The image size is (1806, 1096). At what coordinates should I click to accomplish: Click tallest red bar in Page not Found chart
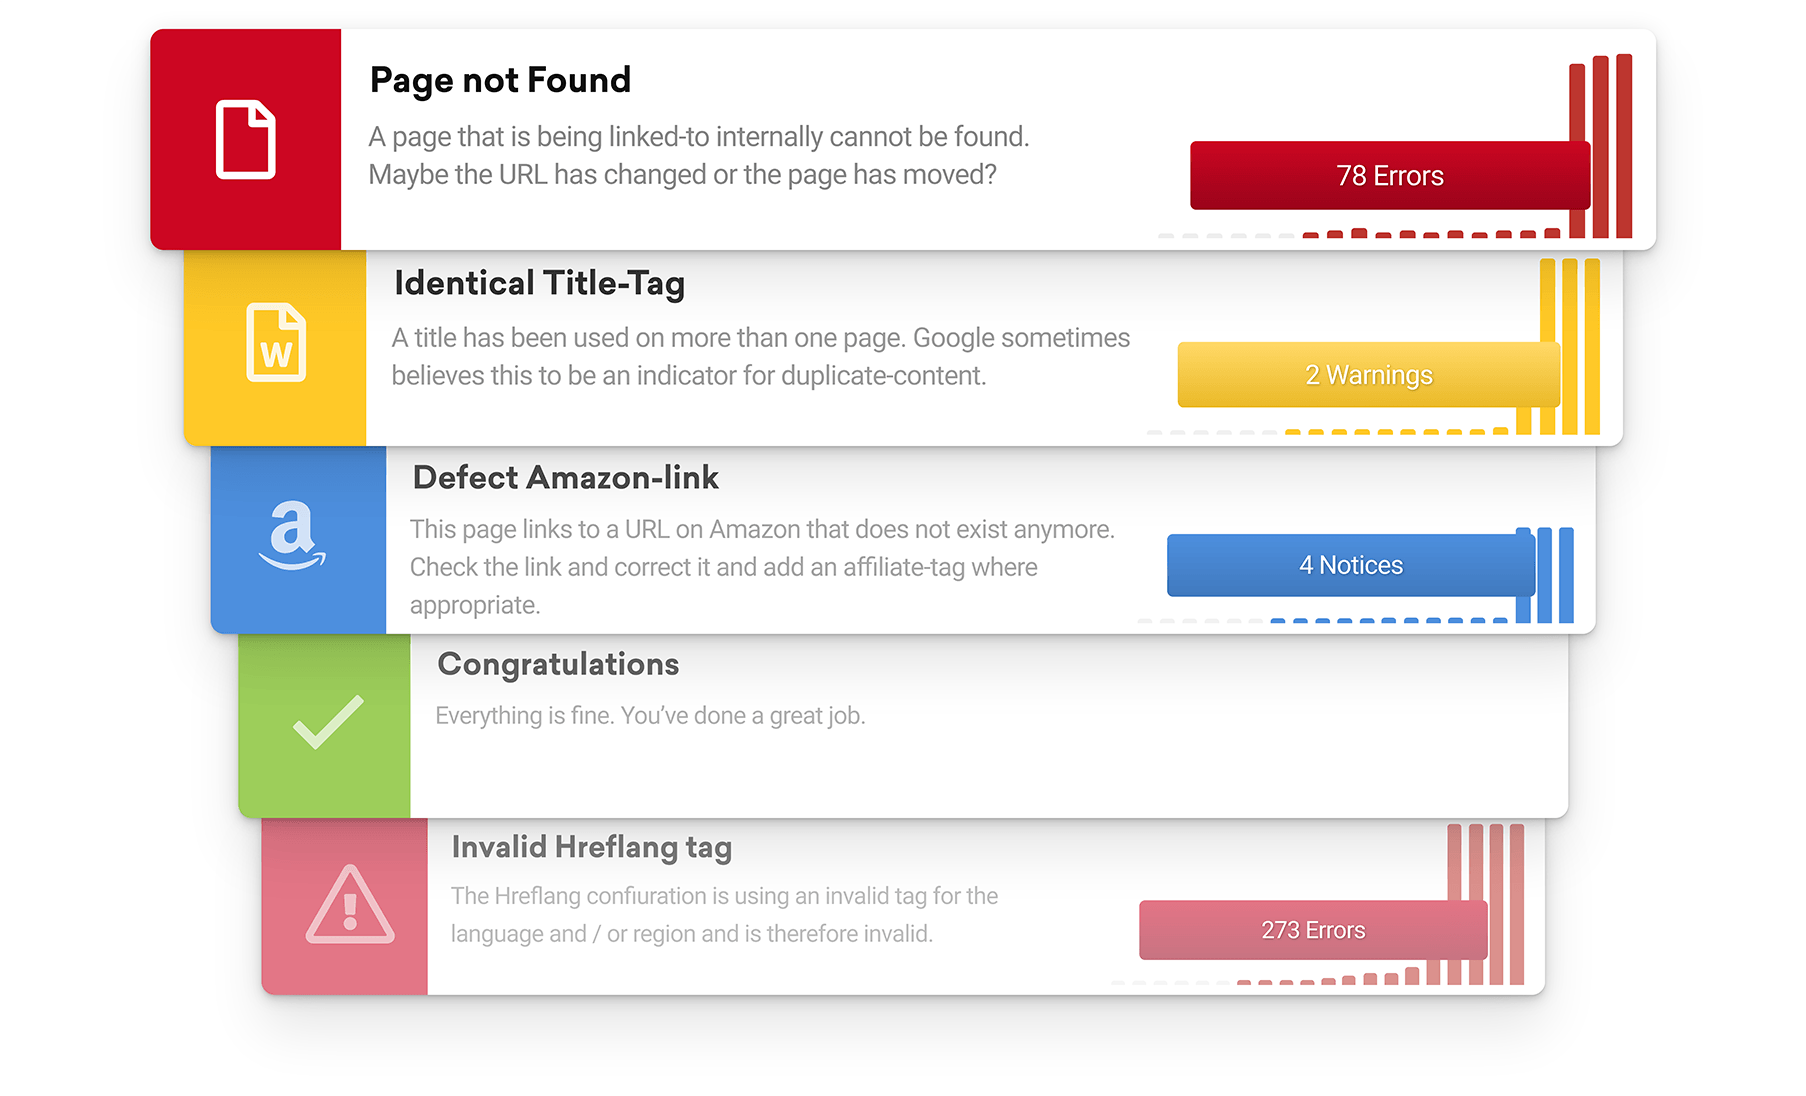(1624, 146)
